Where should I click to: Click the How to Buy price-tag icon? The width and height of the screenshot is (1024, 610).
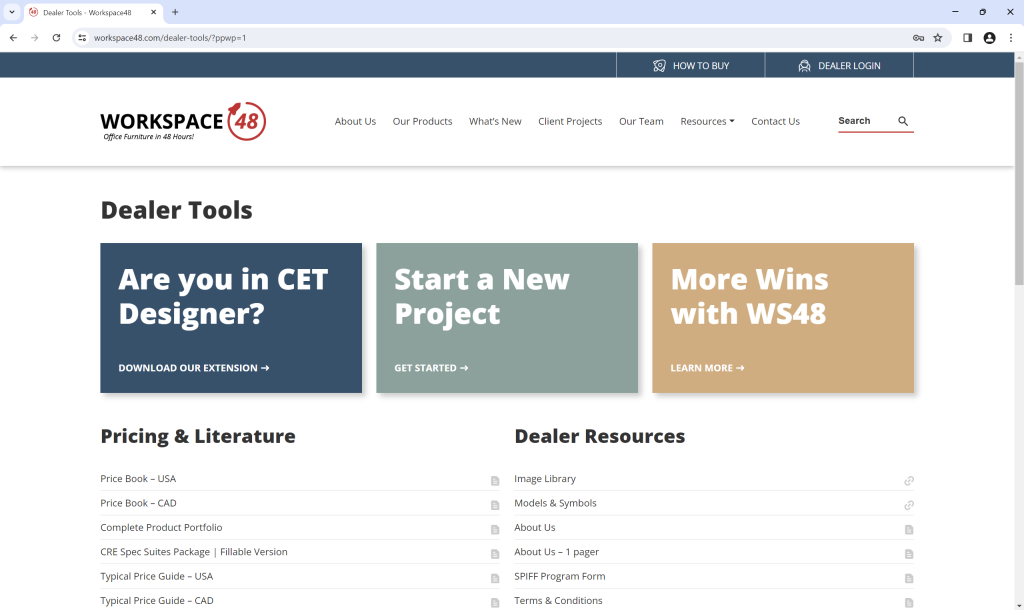(660, 65)
